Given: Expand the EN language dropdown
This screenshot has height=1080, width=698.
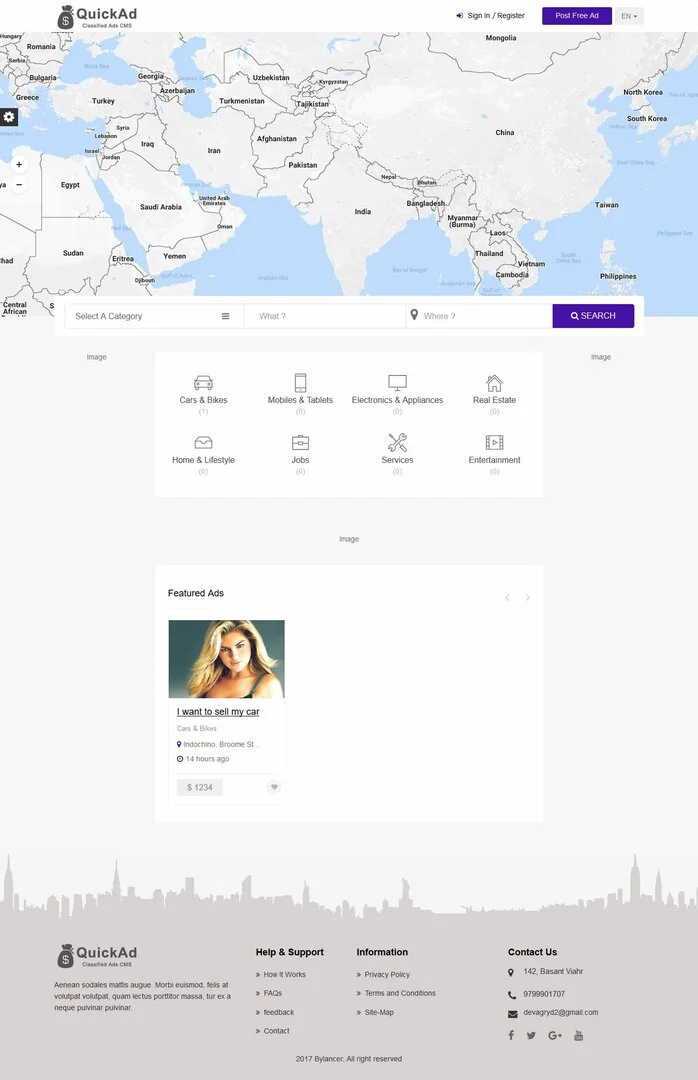Looking at the screenshot, I should point(629,16).
